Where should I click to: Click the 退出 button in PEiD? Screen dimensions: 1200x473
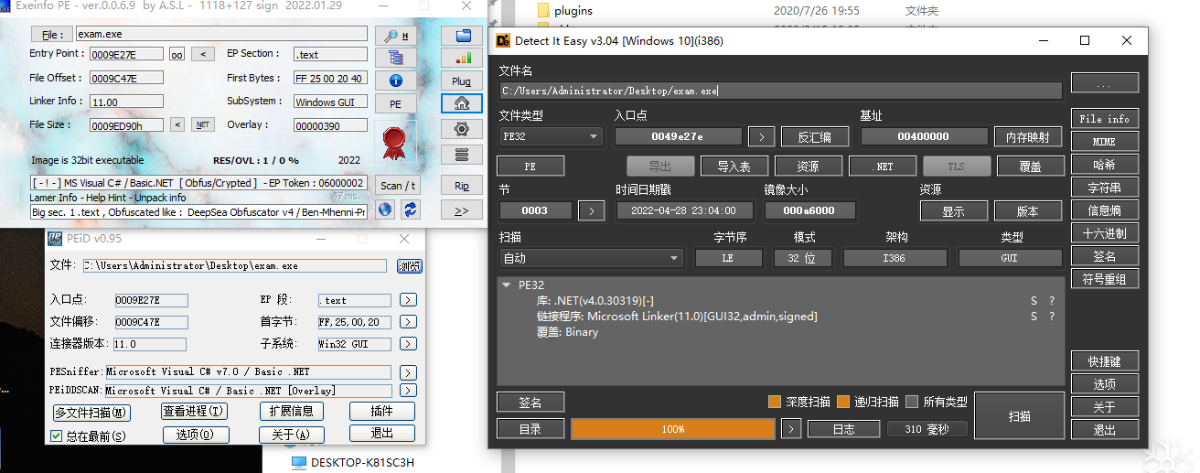pyautogui.click(x=381, y=433)
